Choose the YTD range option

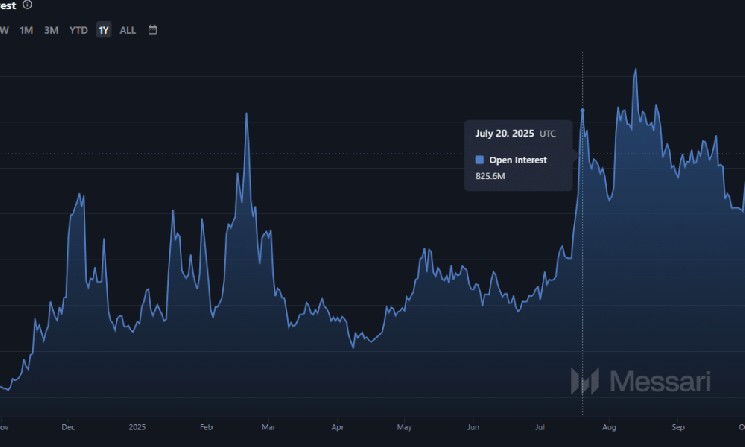78,30
